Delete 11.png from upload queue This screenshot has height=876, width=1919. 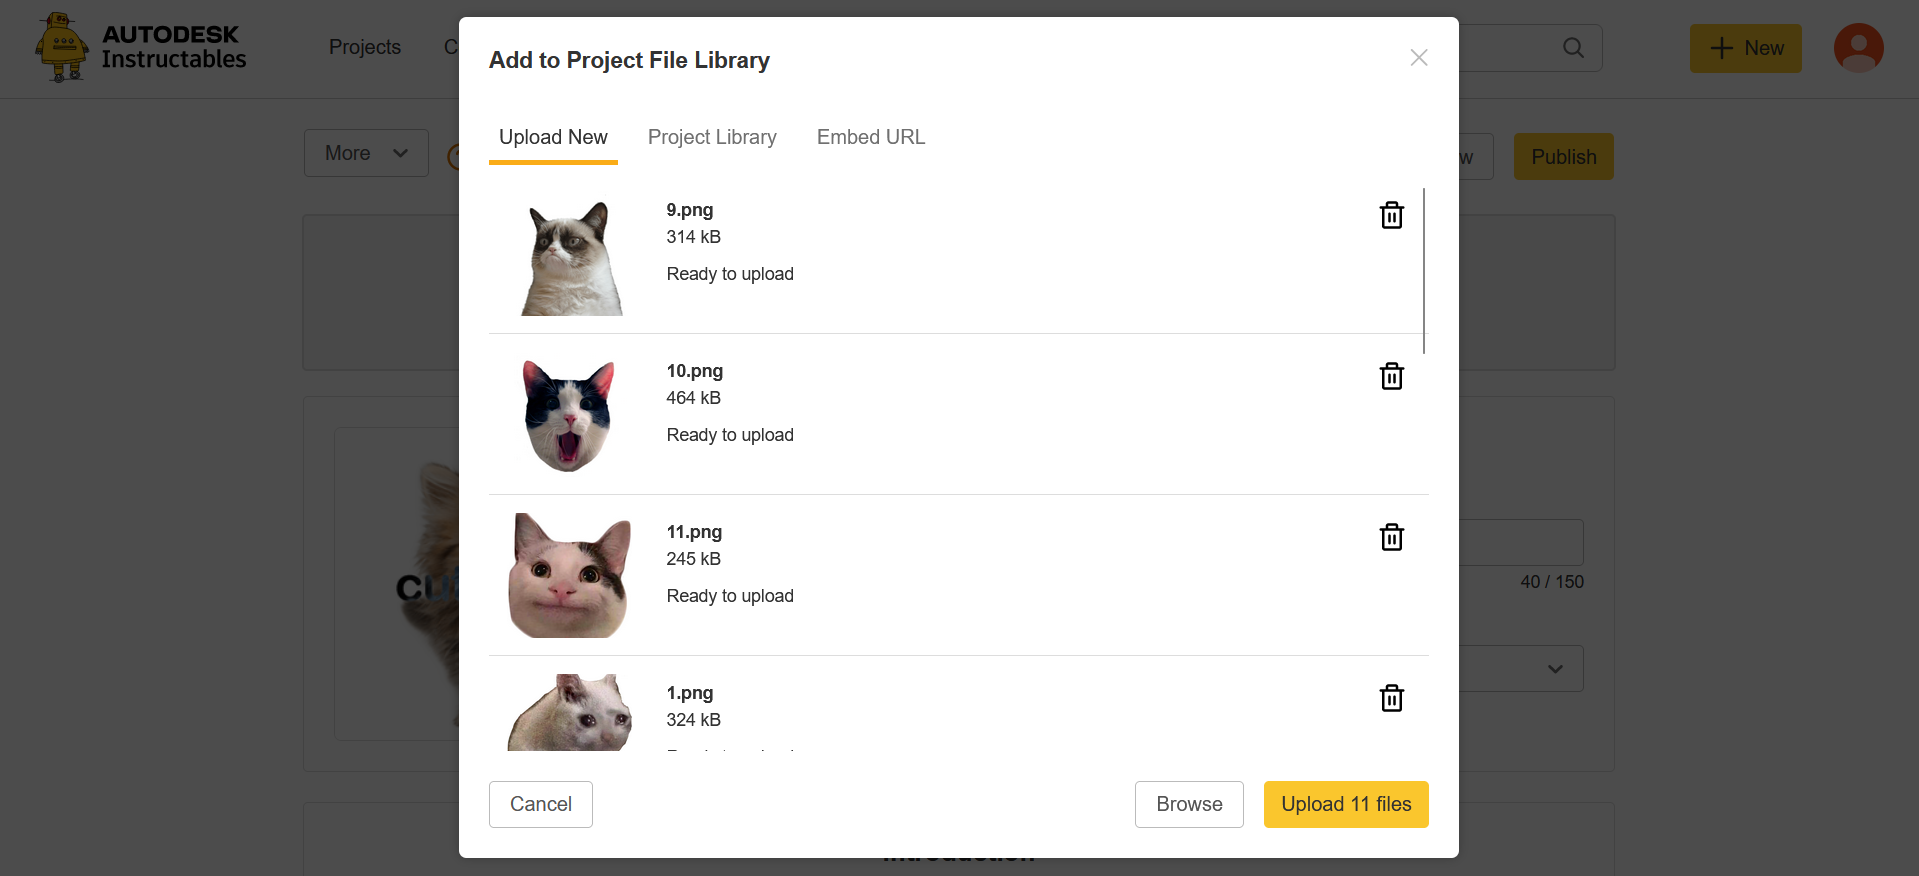pyautogui.click(x=1391, y=537)
